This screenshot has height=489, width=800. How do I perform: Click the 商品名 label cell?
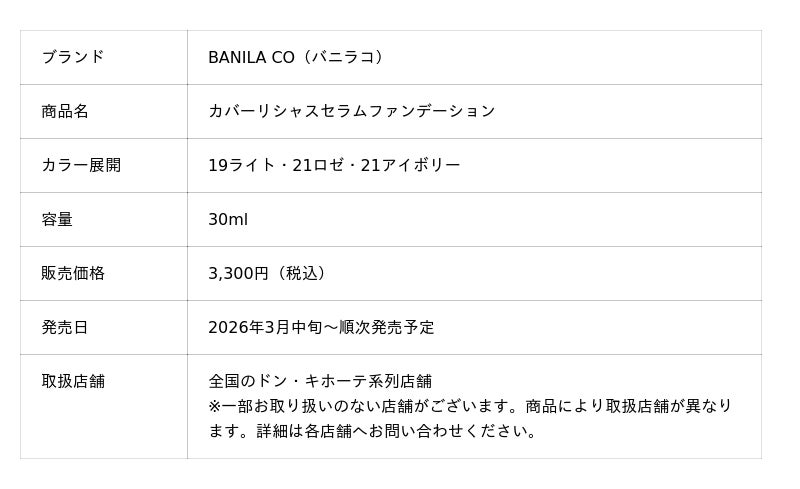pos(65,111)
